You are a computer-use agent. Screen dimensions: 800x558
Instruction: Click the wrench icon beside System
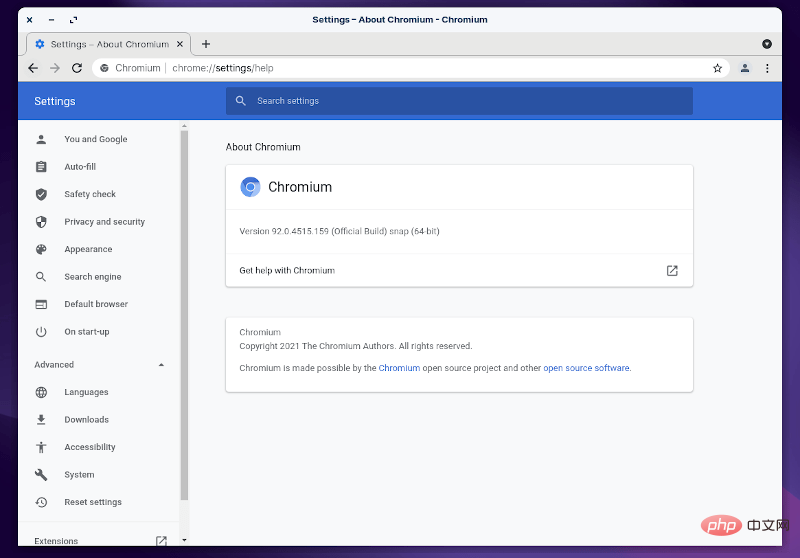41,475
